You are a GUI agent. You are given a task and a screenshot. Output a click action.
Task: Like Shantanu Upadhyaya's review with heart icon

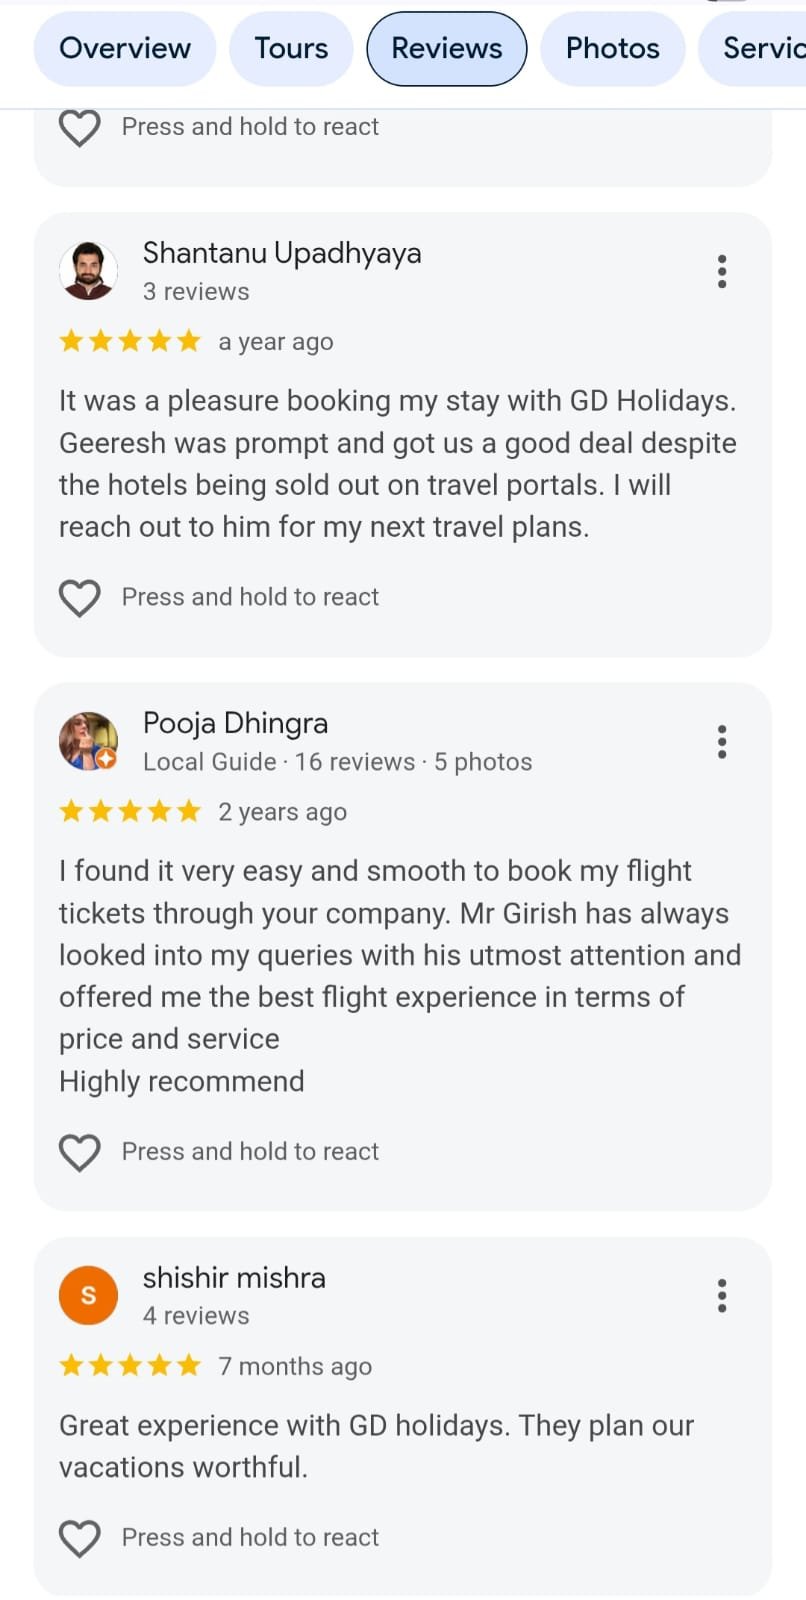click(x=80, y=598)
